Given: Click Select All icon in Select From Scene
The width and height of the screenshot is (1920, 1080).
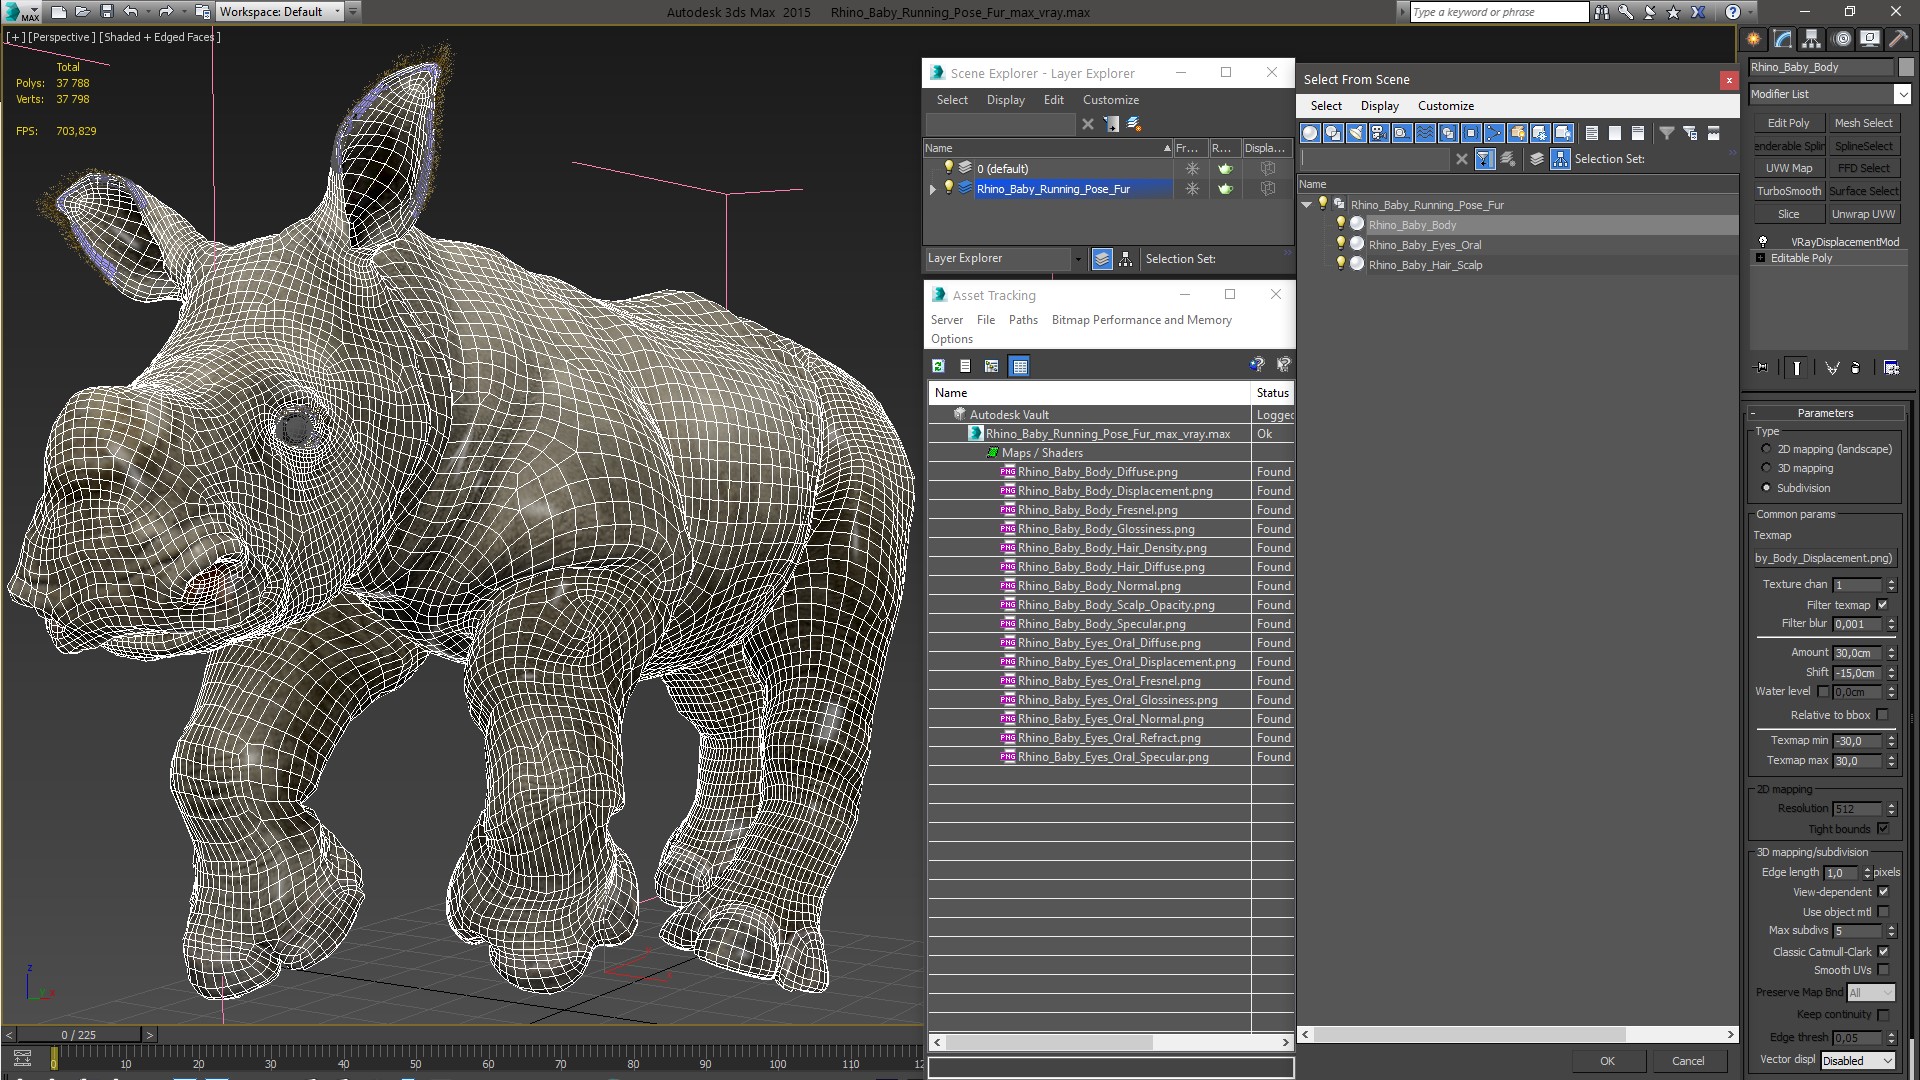Looking at the screenshot, I should coord(1592,133).
